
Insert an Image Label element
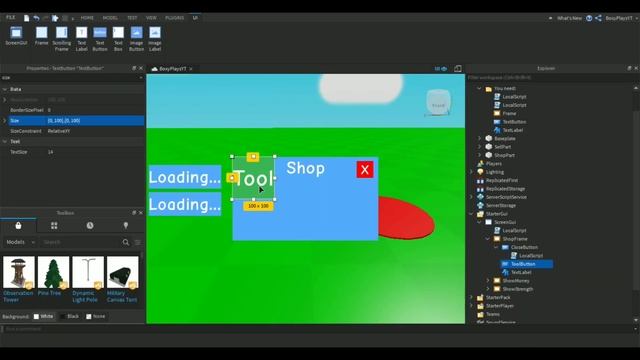[155, 39]
